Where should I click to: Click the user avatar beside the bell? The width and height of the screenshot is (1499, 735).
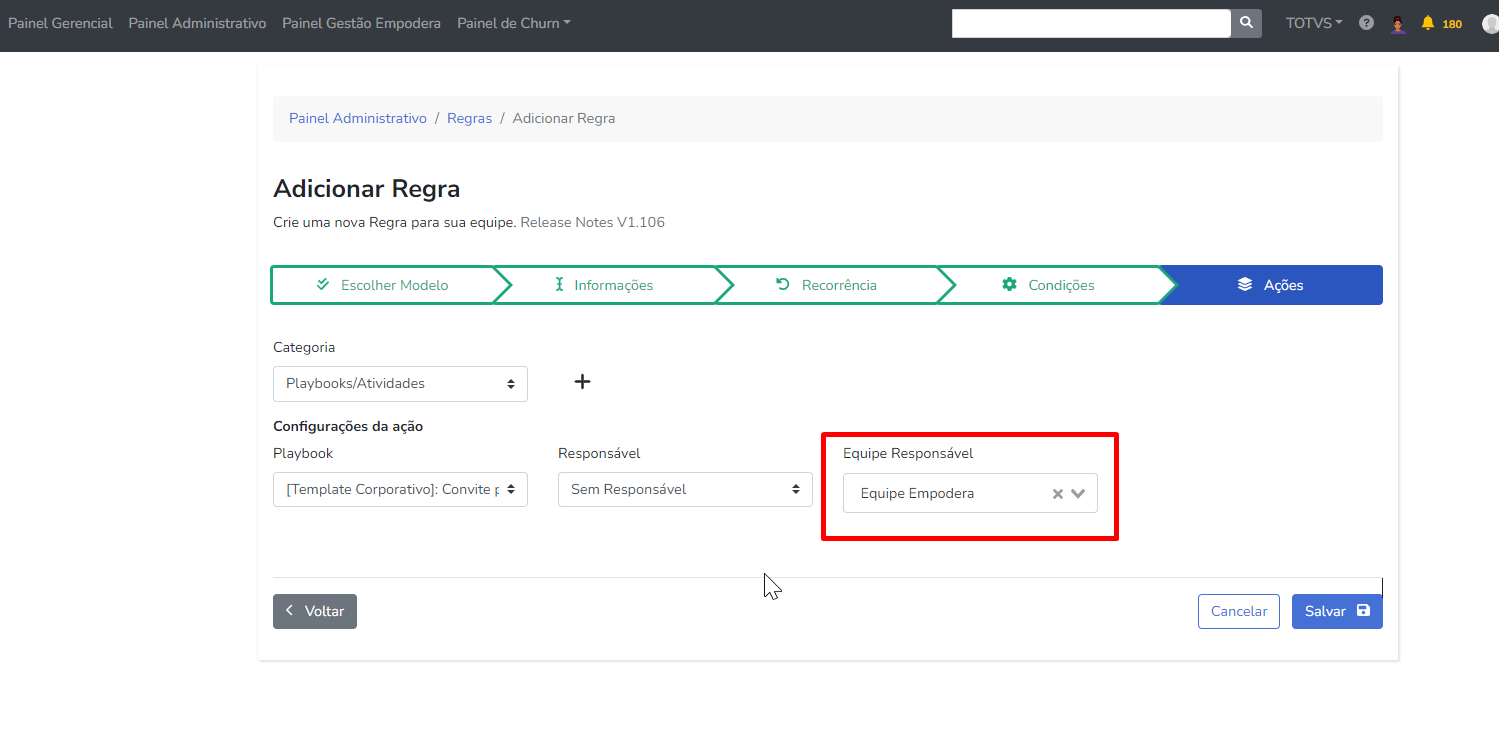[x=1398, y=23]
